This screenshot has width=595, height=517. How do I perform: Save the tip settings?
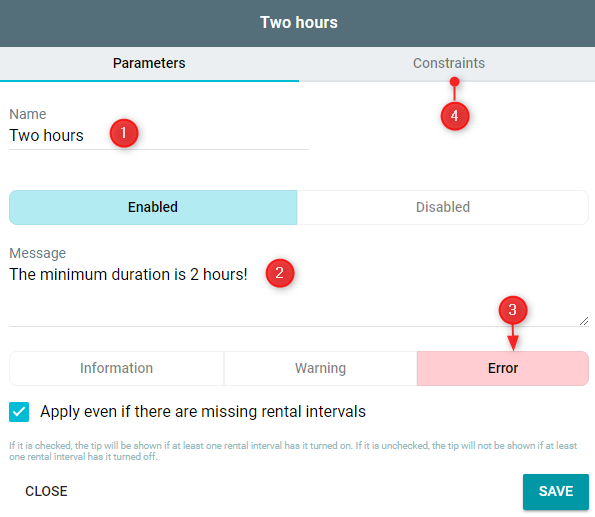point(556,491)
